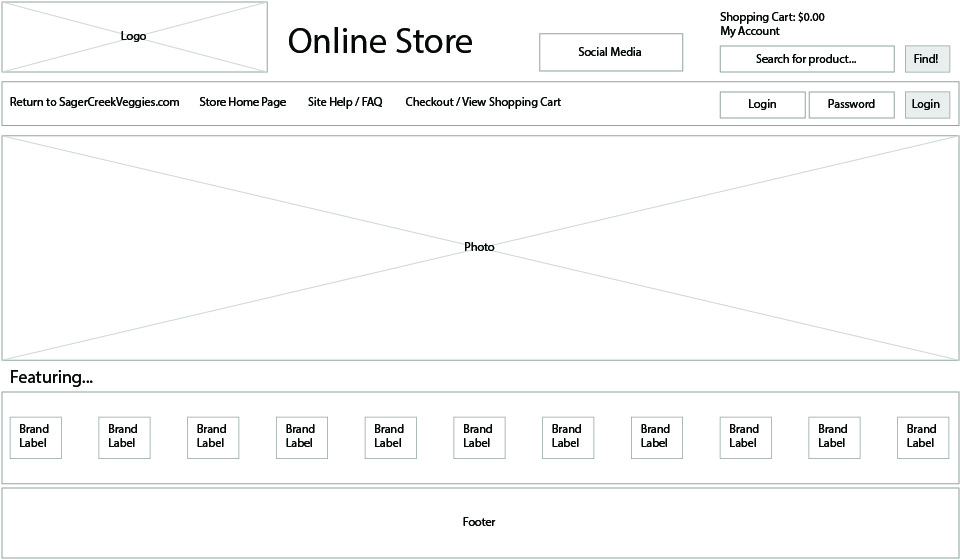This screenshot has height=560, width=960.
Task: Follow the Return to SagerCreekVeggies.com link
Action: click(94, 102)
